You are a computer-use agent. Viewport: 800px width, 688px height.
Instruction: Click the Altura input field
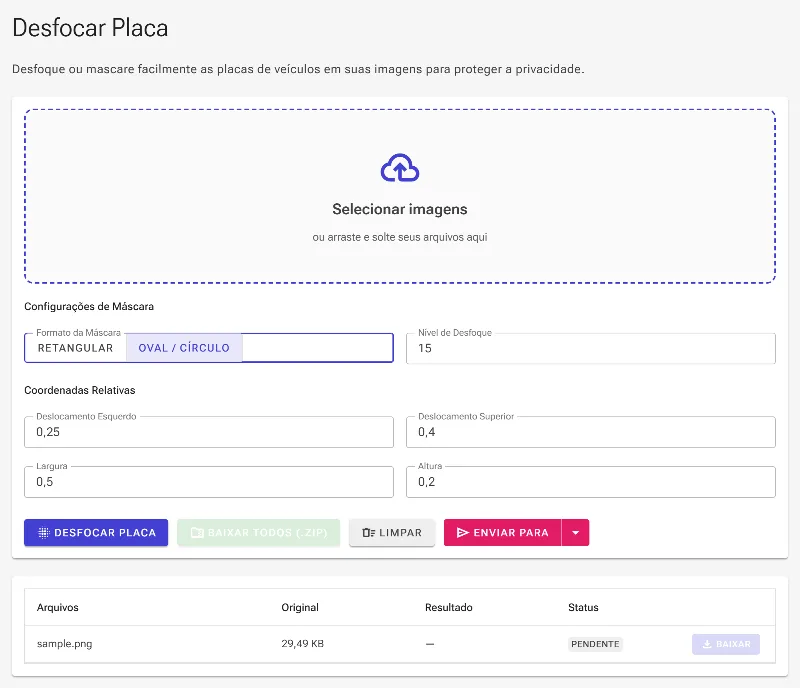[591, 482]
